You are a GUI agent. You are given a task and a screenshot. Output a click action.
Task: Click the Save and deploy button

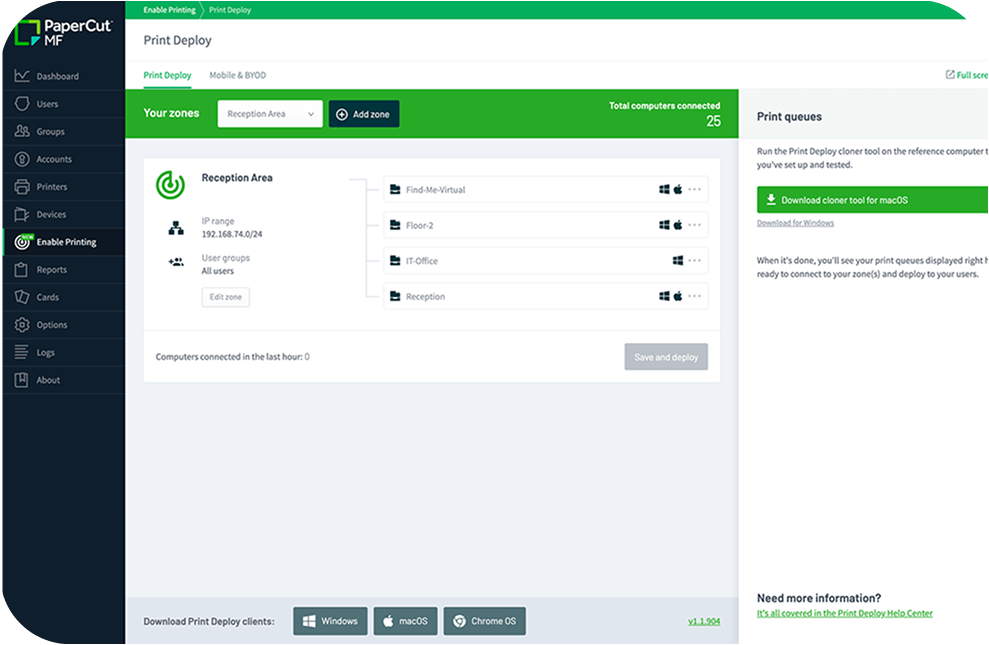[666, 357]
